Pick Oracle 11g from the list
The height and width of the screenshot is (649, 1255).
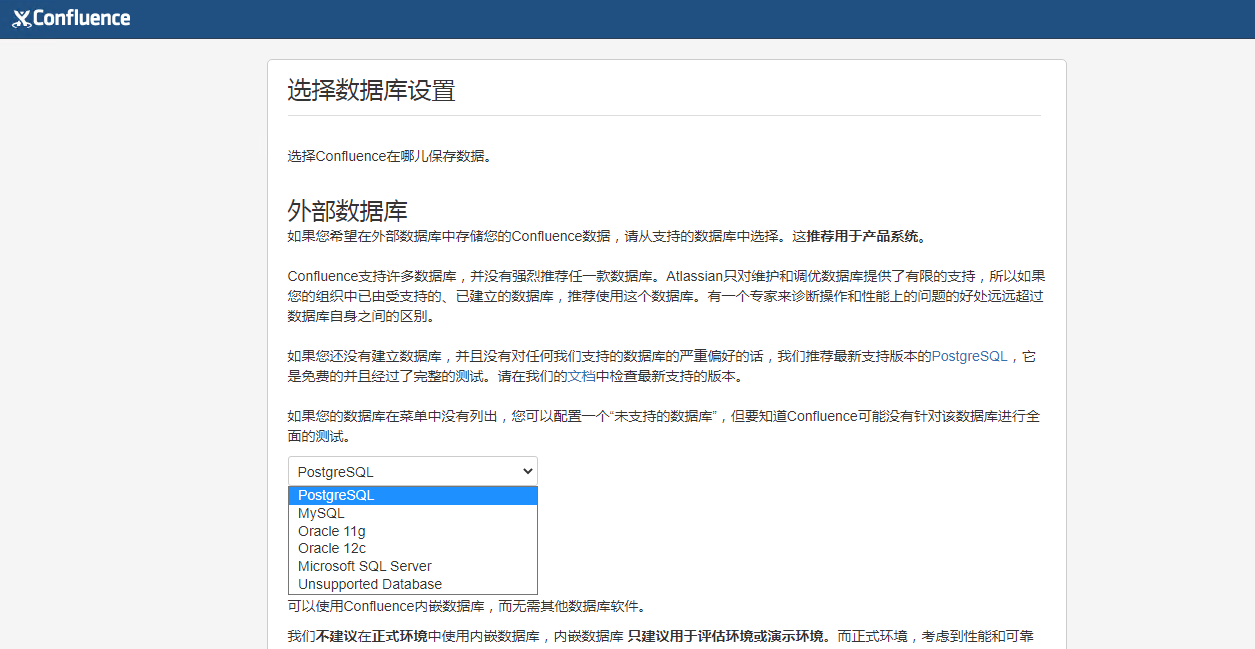[413, 531]
